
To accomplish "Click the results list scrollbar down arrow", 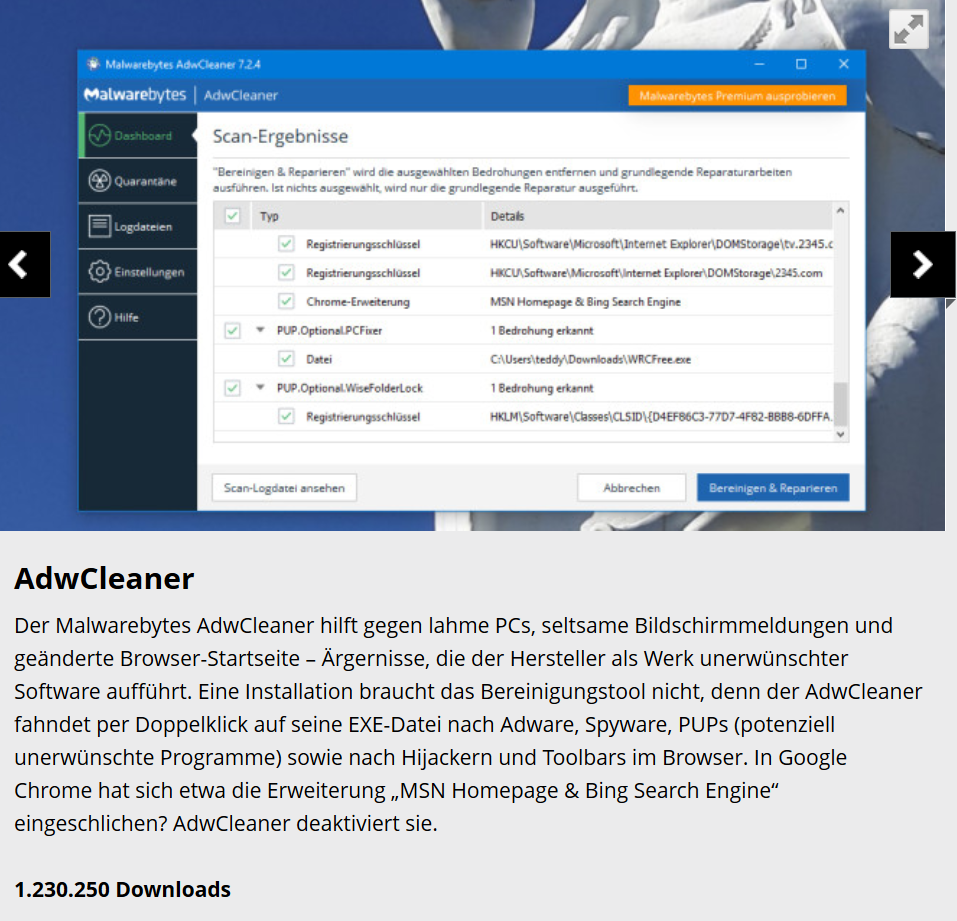I will tap(840, 434).
